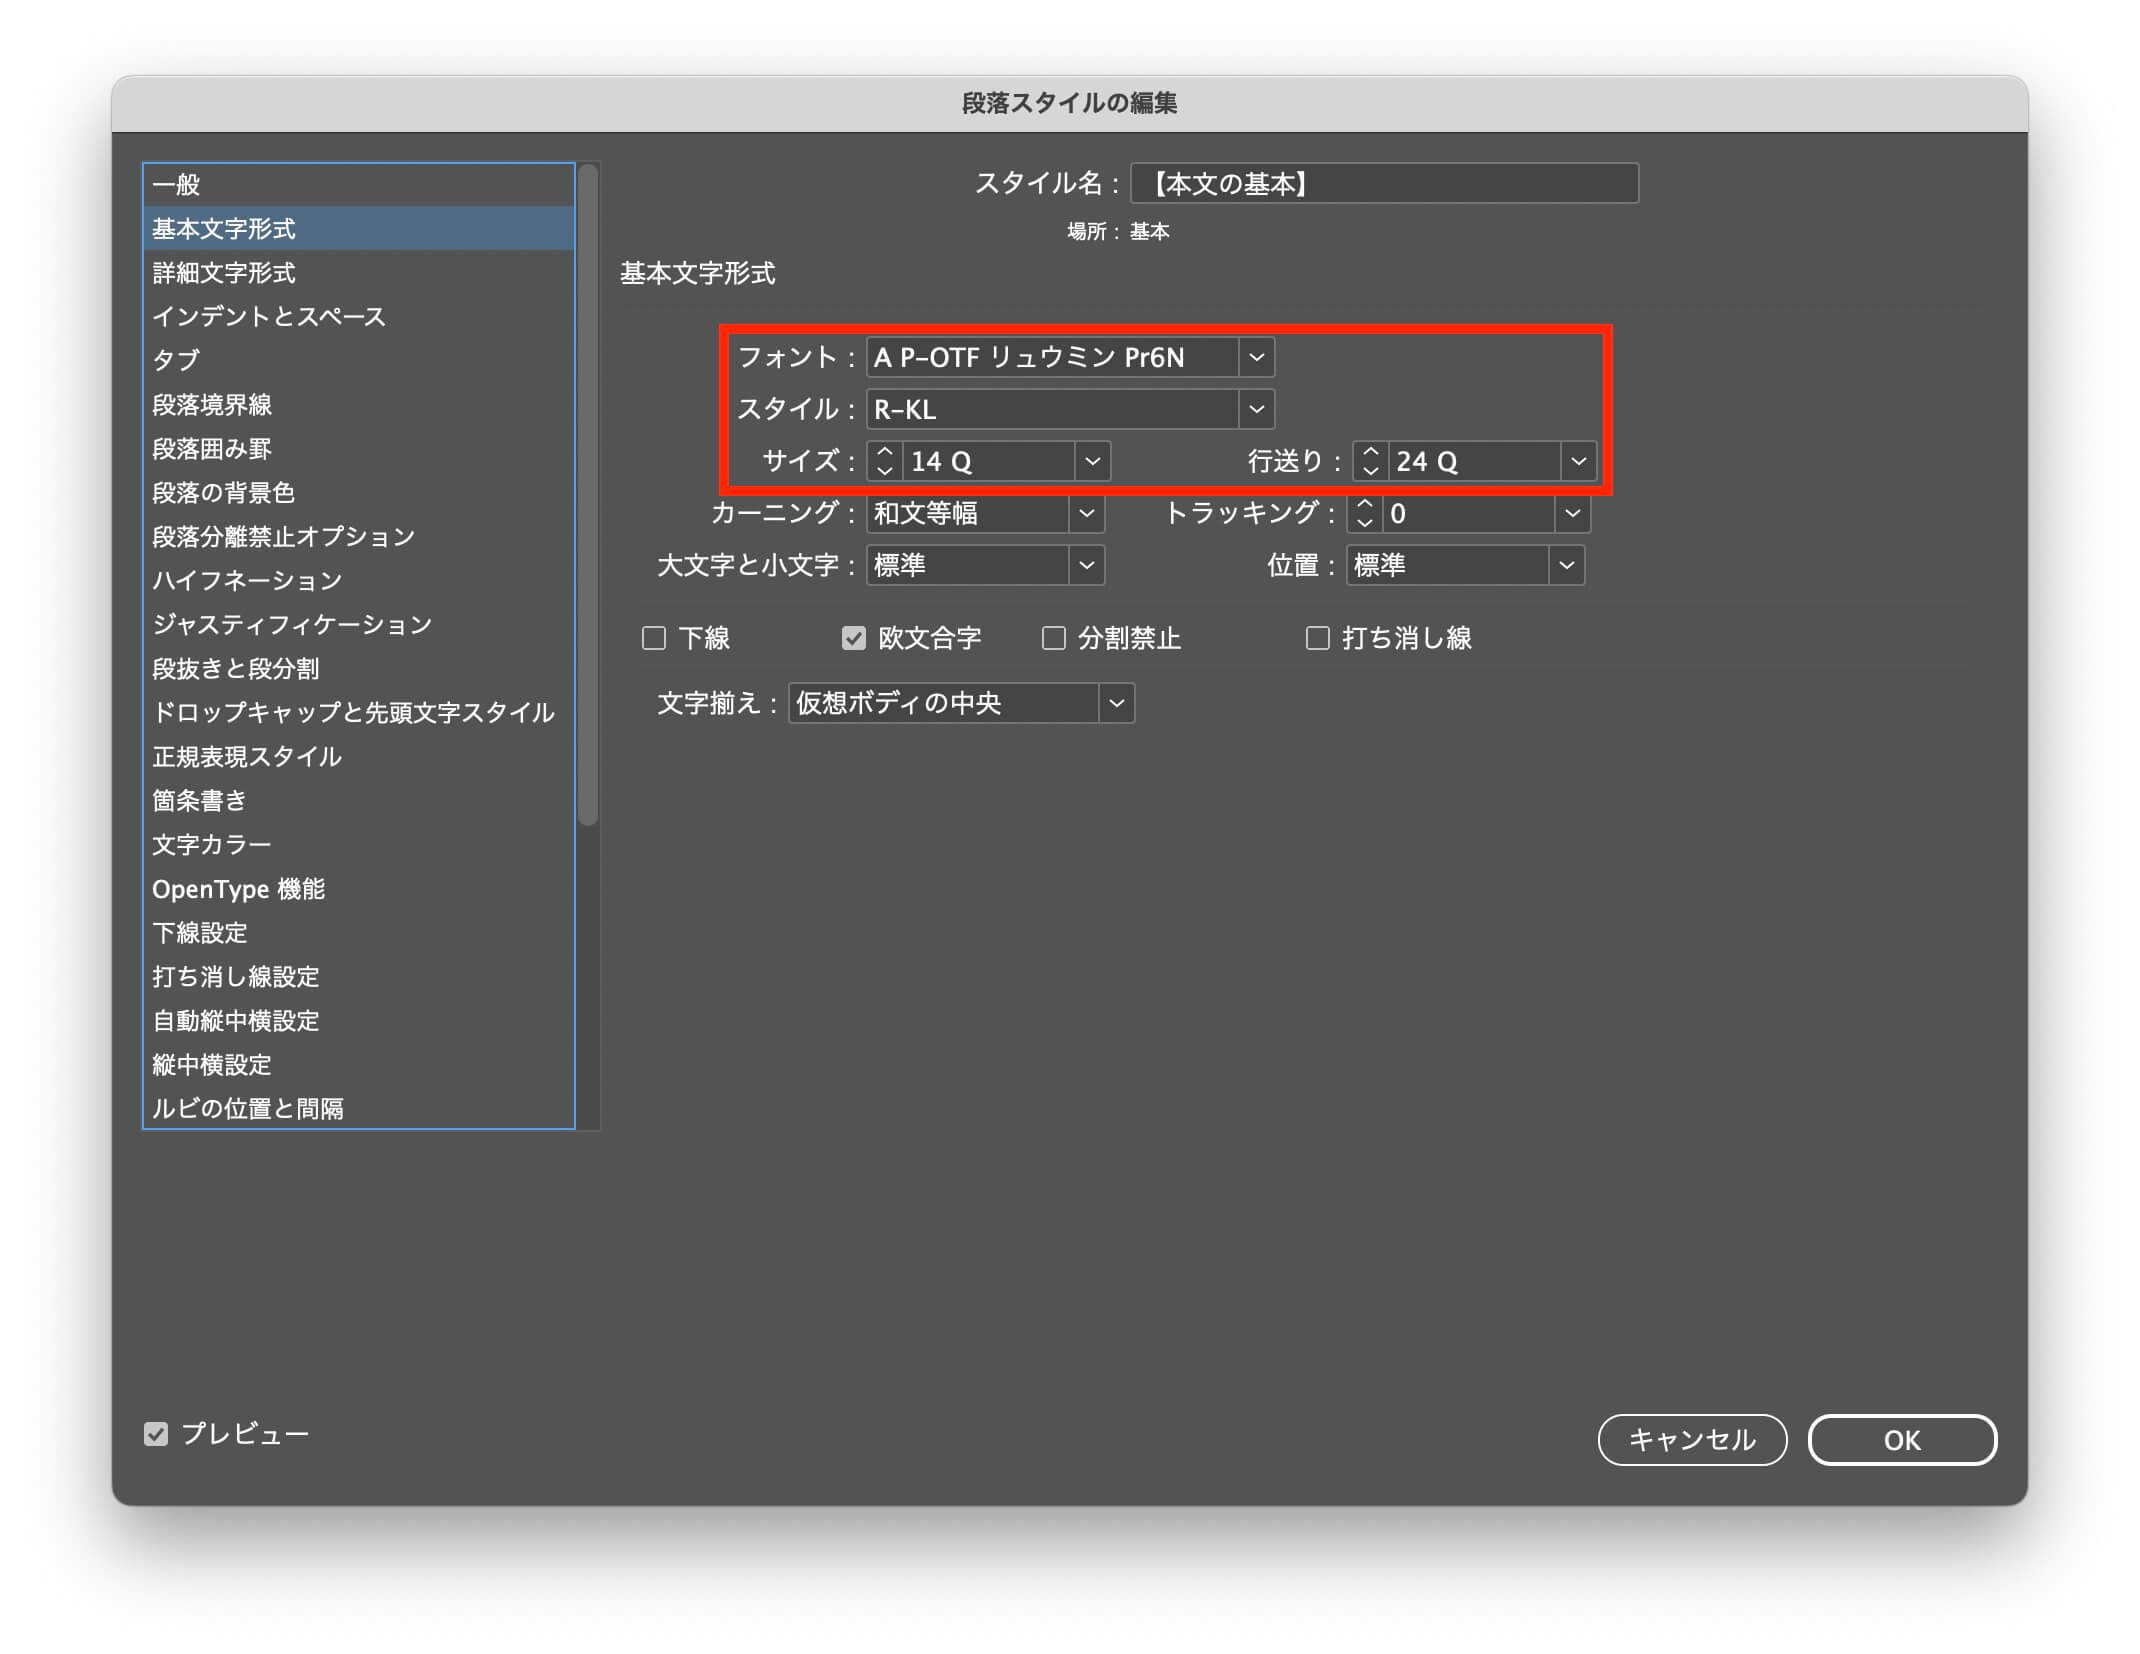
Task: Open the フォント family dropdown arrow
Action: coord(1256,357)
